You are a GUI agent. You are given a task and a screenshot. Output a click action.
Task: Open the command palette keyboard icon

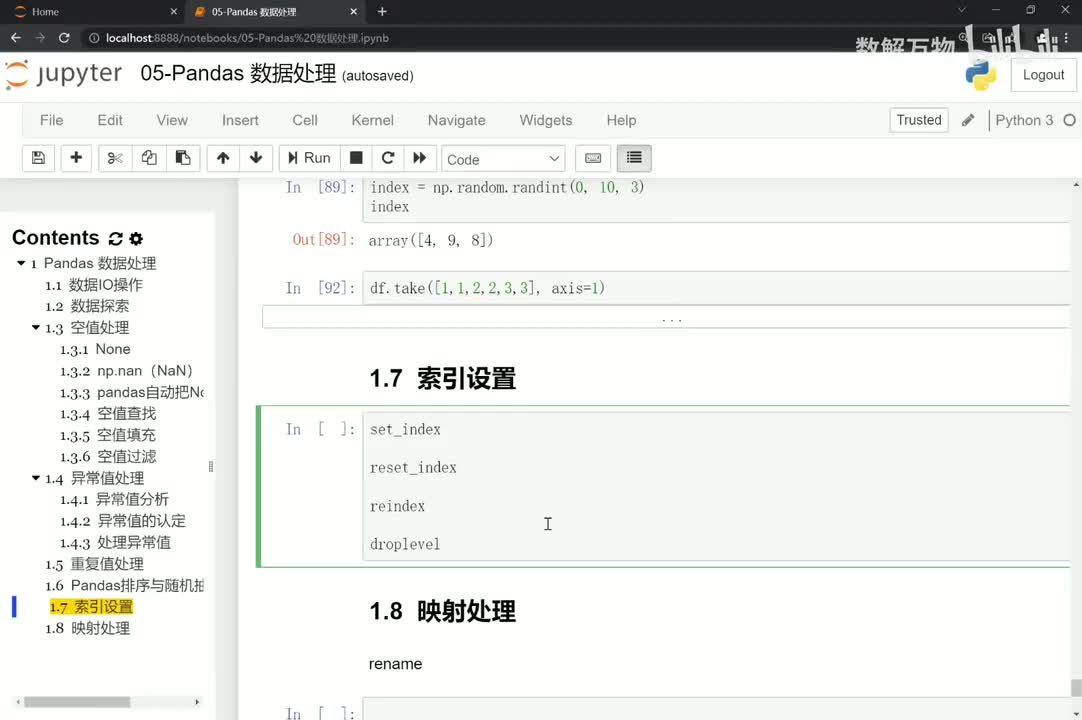pyautogui.click(x=593, y=158)
